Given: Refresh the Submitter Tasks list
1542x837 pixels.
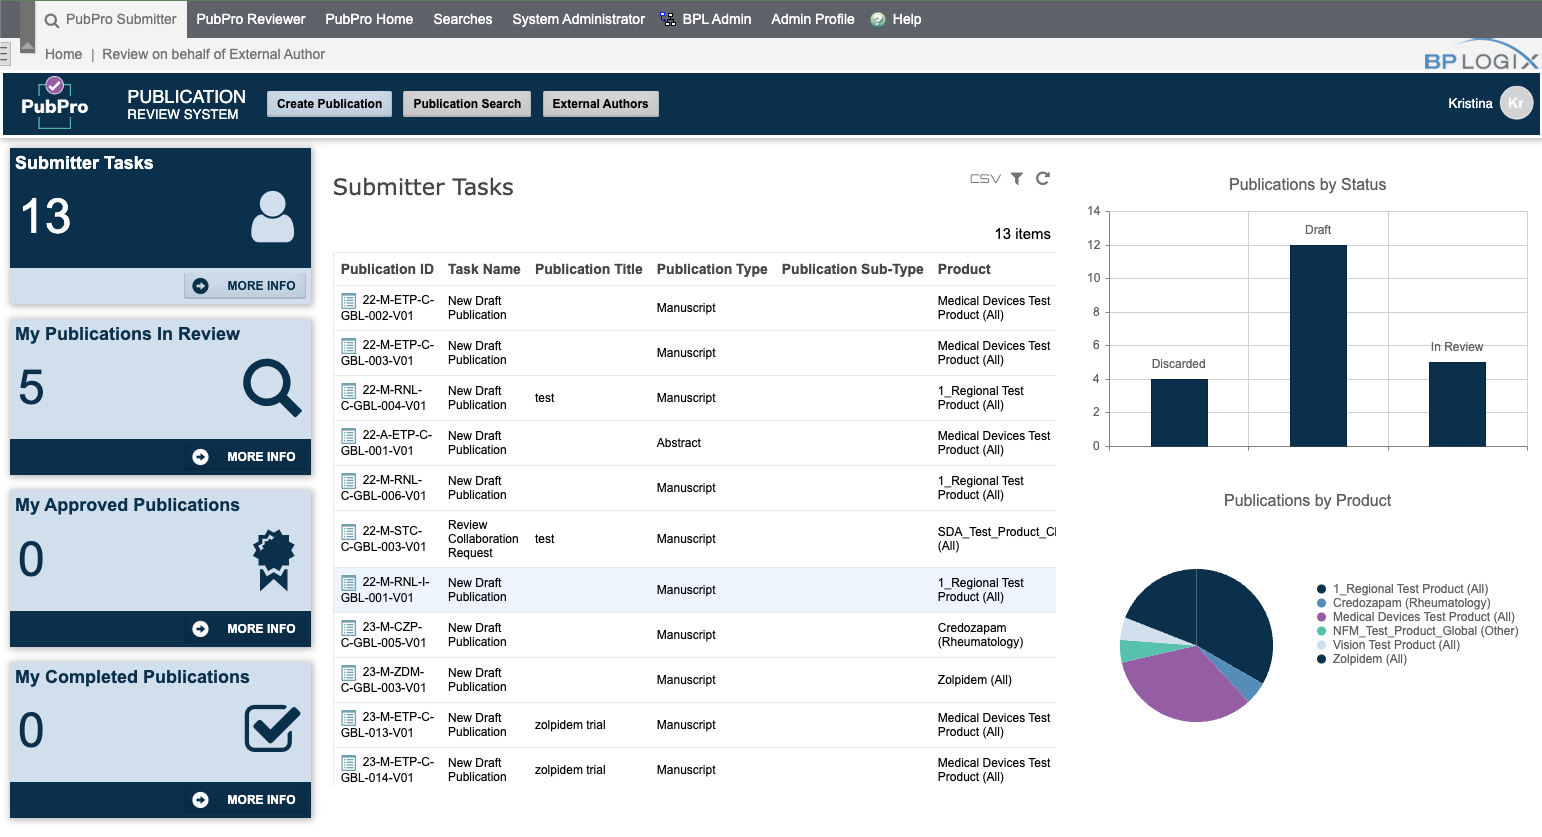Looking at the screenshot, I should 1042,178.
